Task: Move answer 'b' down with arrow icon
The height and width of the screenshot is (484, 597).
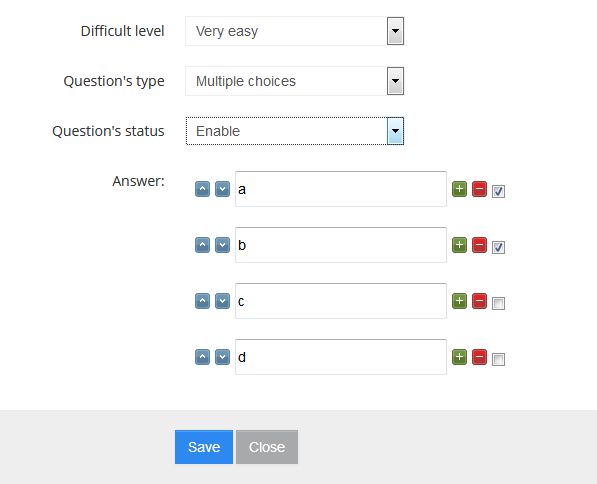Action: pos(222,245)
